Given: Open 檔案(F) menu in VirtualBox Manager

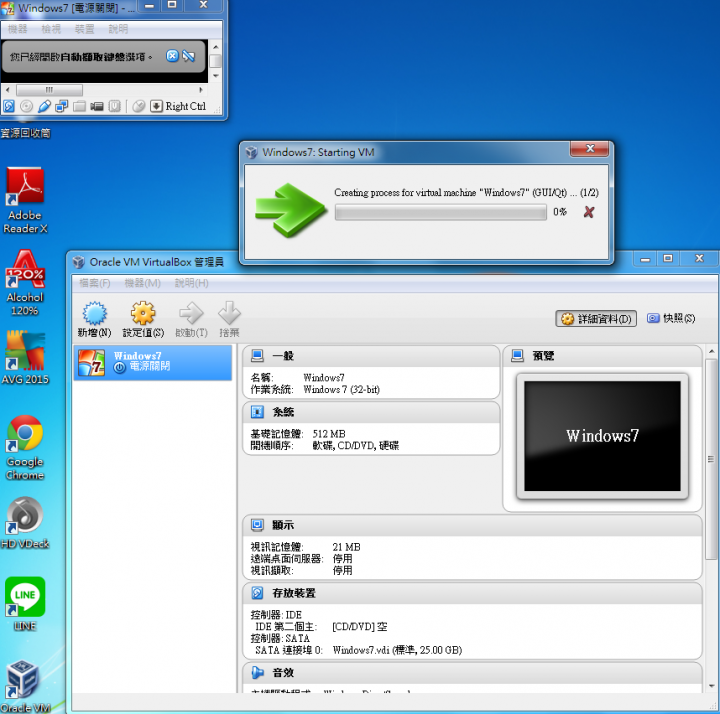Looking at the screenshot, I should click(x=95, y=283).
